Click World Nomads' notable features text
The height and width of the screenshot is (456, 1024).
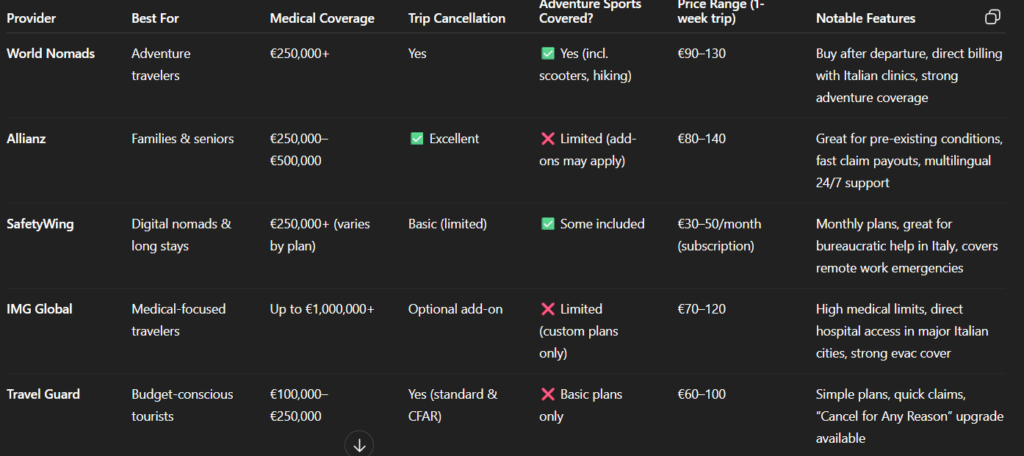pos(909,76)
